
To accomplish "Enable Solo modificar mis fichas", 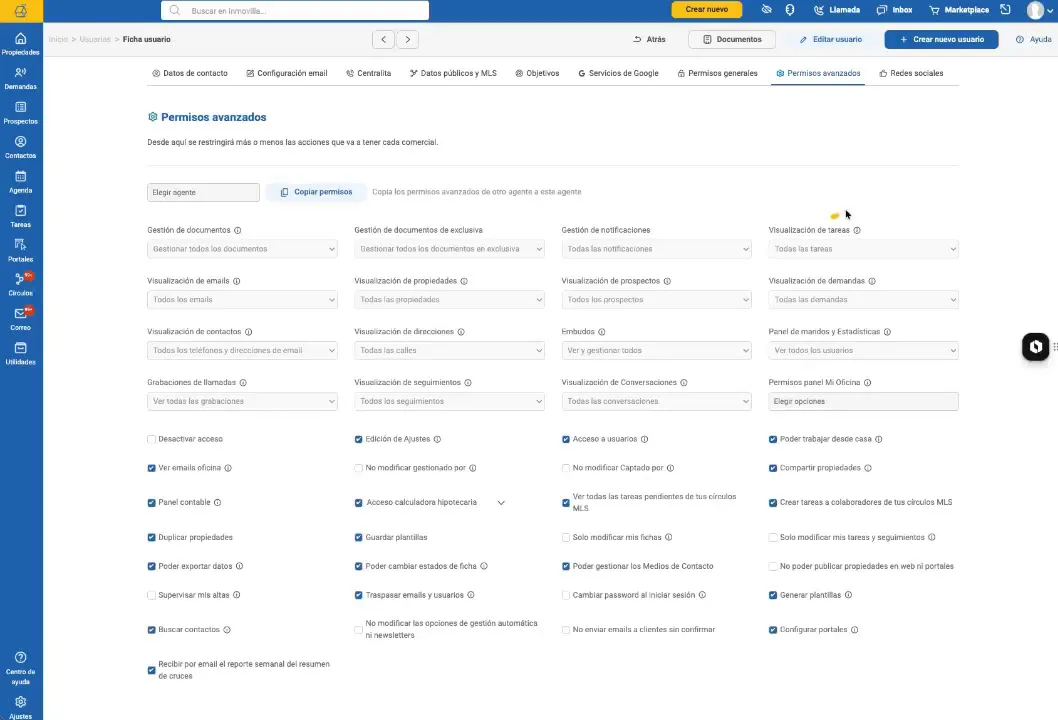I will (565, 538).
